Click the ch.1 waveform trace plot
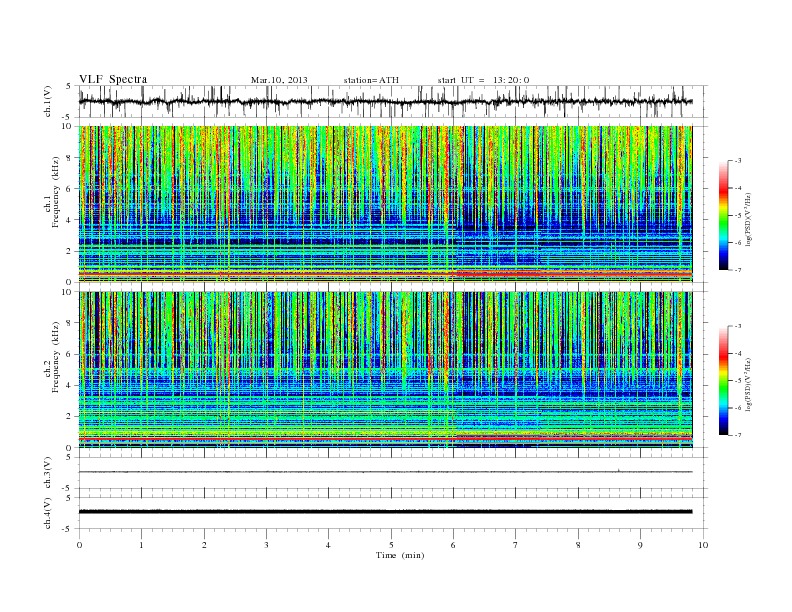This screenshot has height=612, width=792. (385, 101)
